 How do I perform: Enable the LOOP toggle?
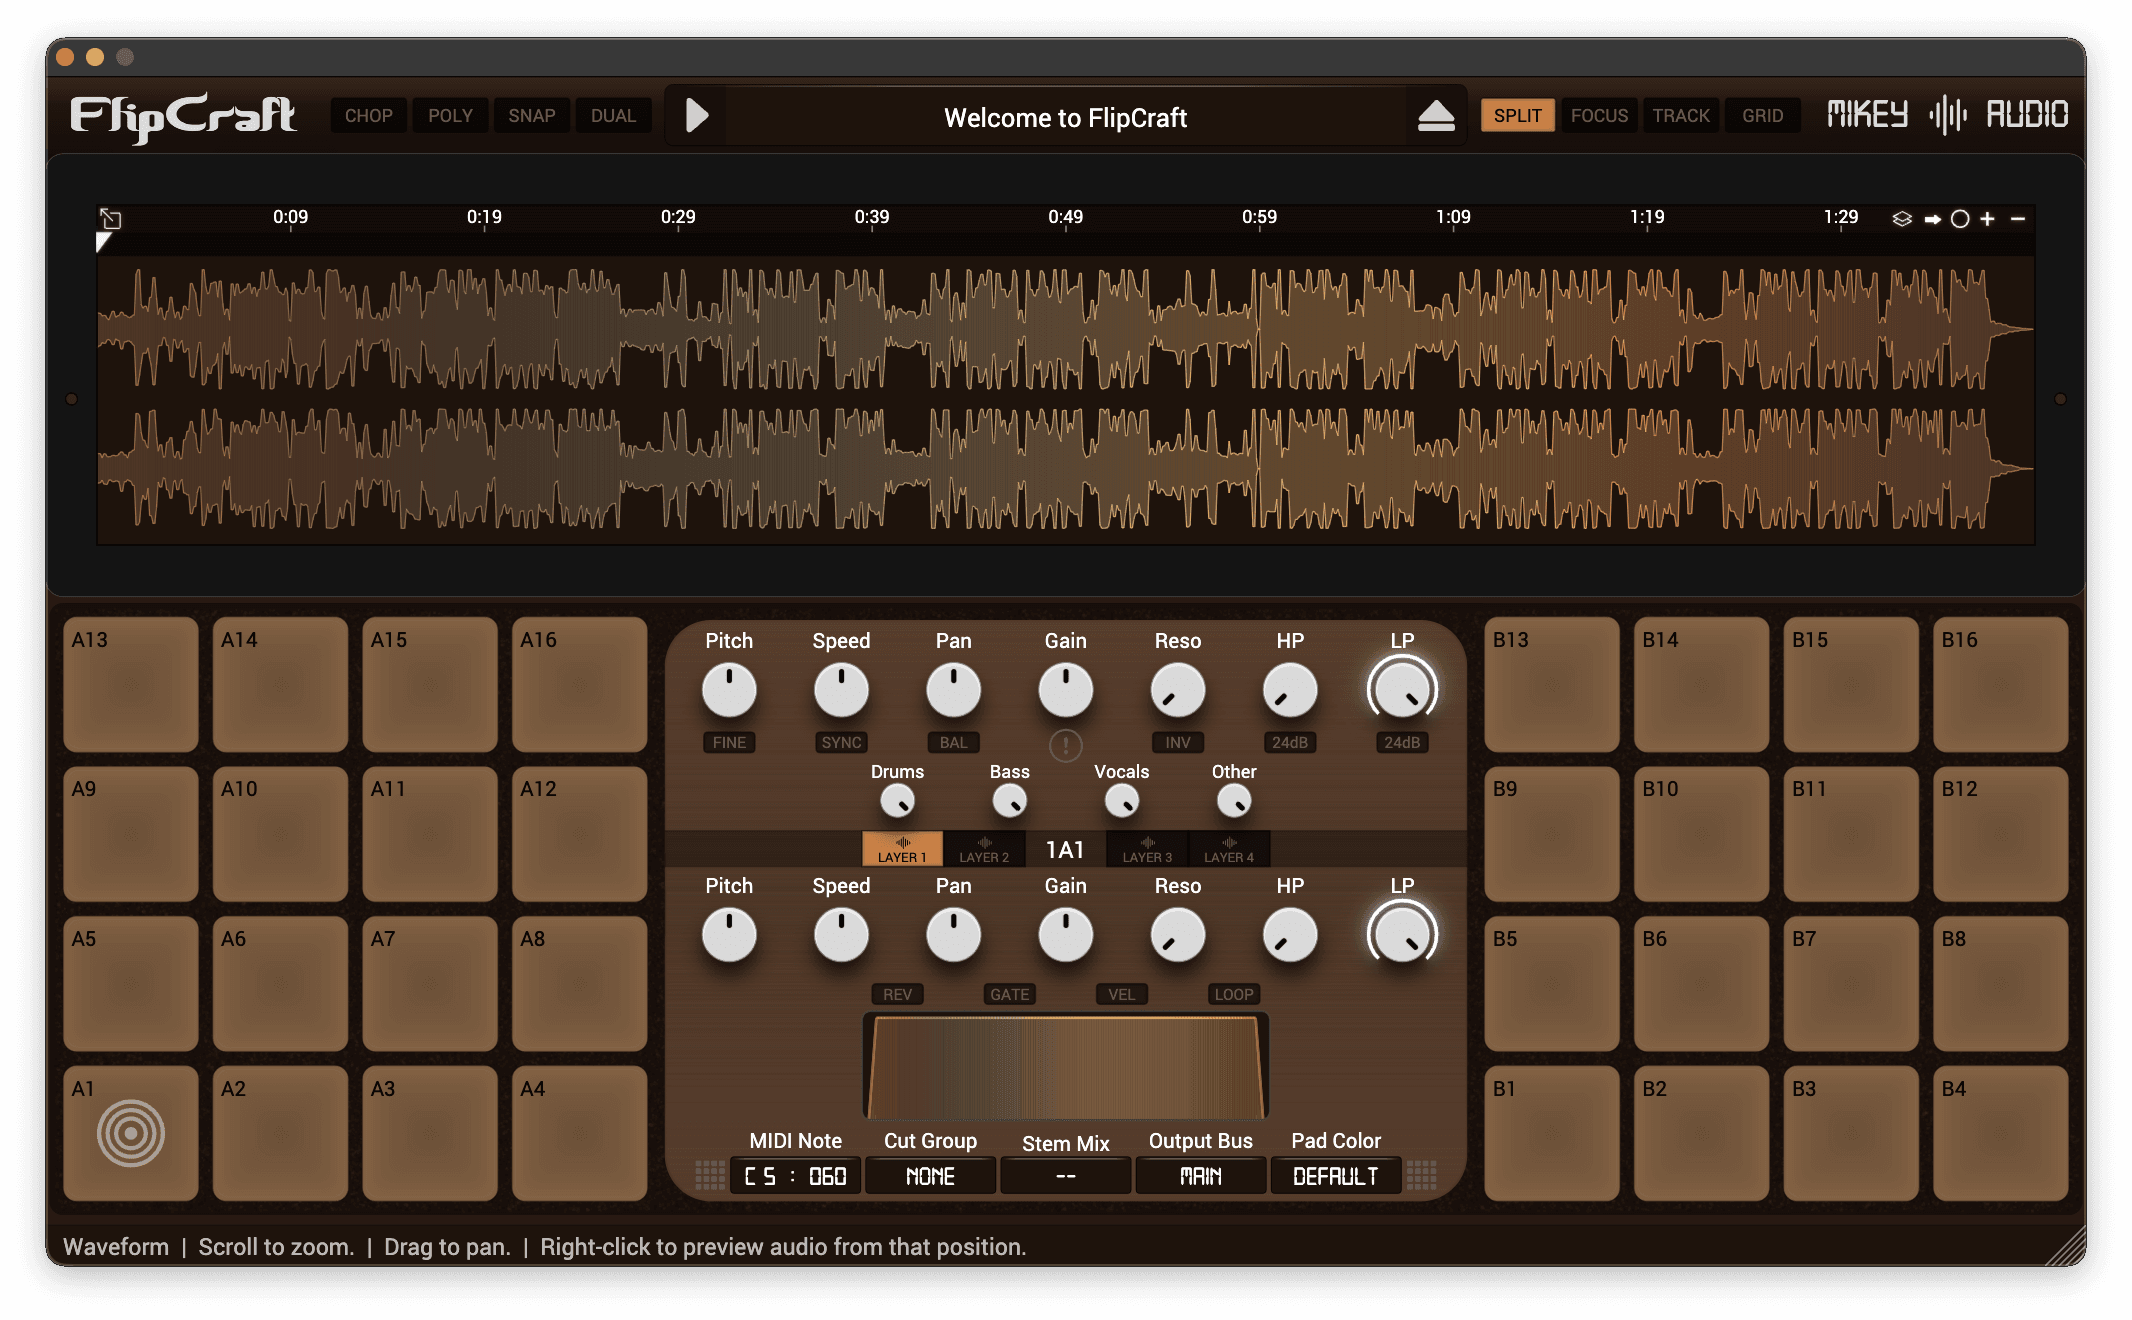point(1233,994)
